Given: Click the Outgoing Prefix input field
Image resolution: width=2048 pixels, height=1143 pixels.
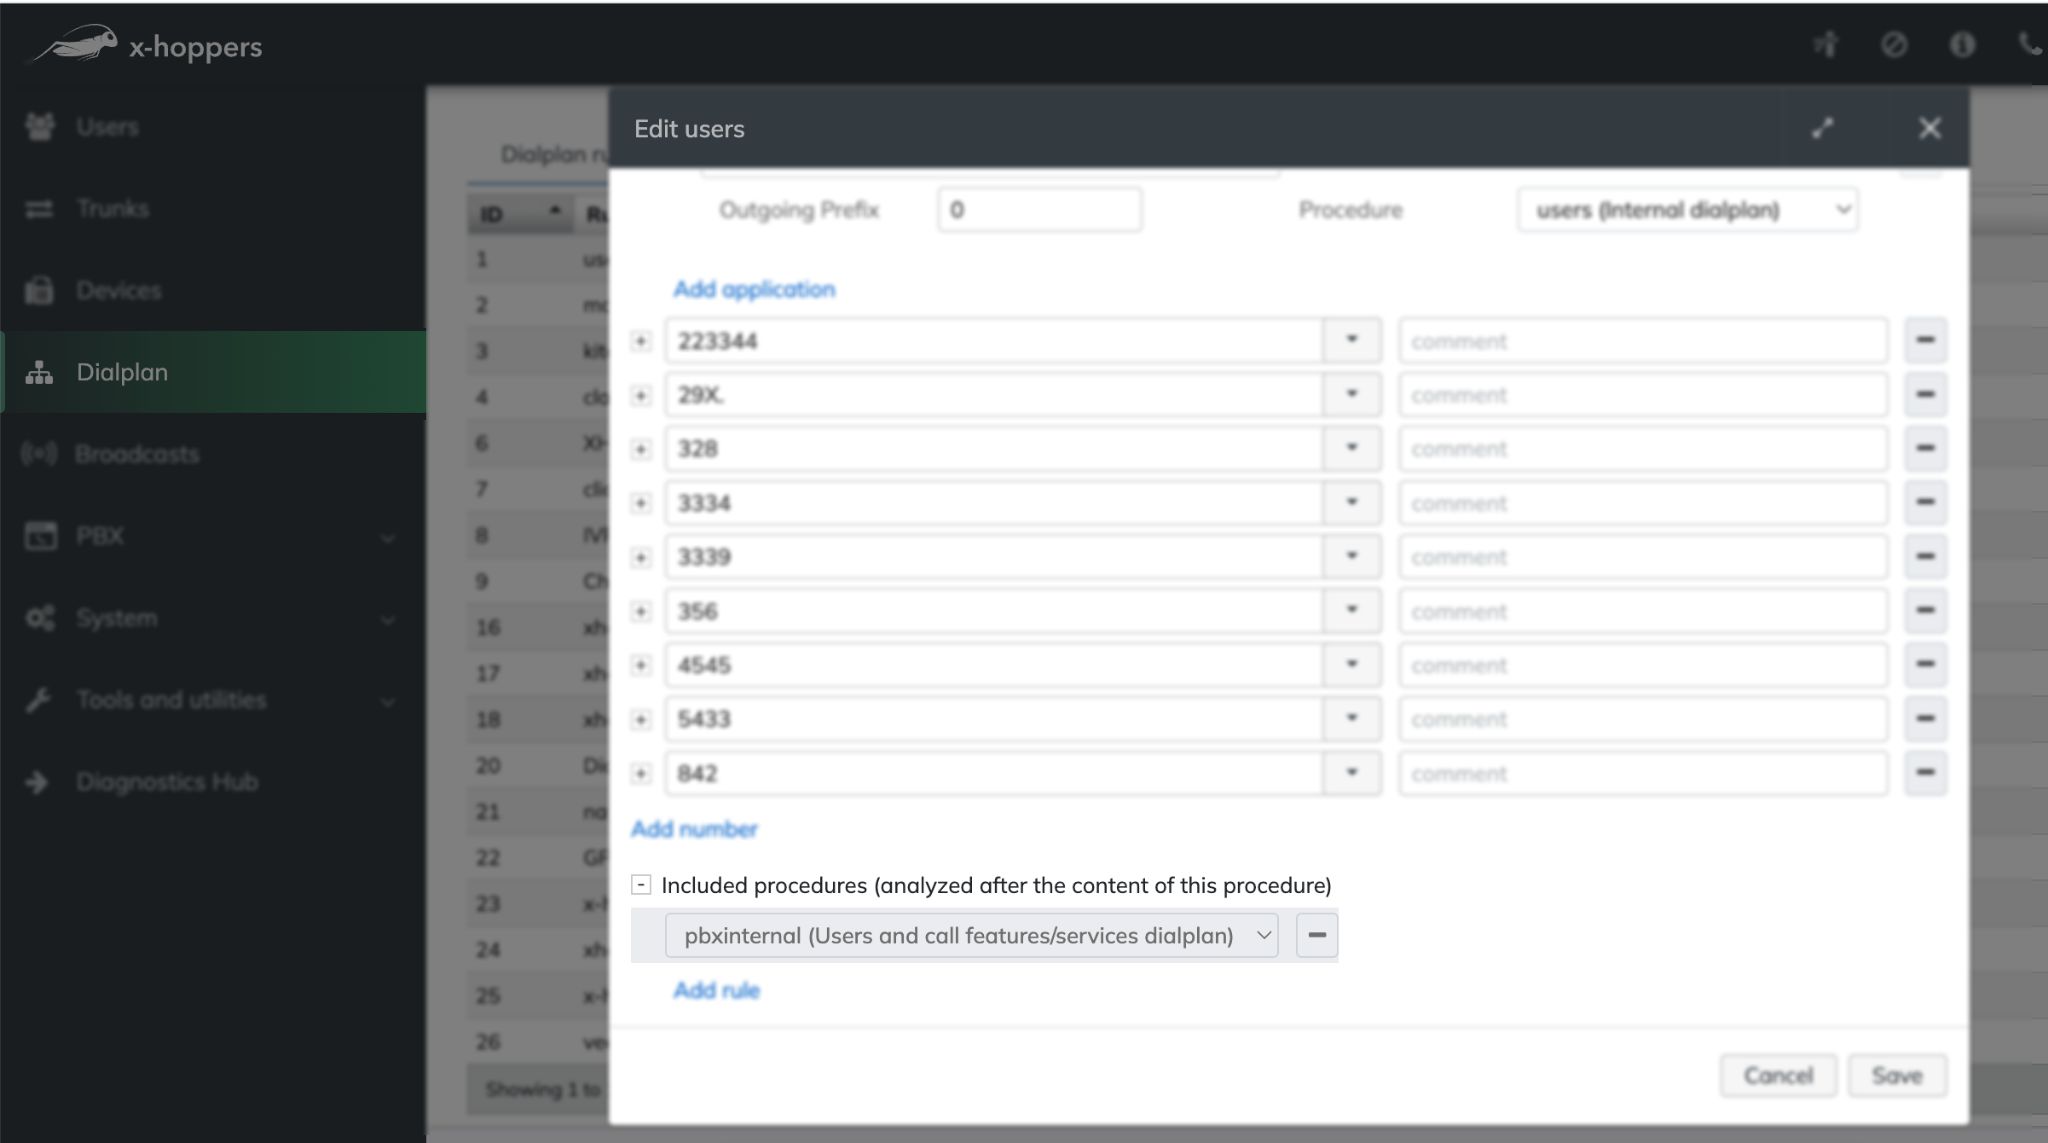Looking at the screenshot, I should click(1039, 210).
